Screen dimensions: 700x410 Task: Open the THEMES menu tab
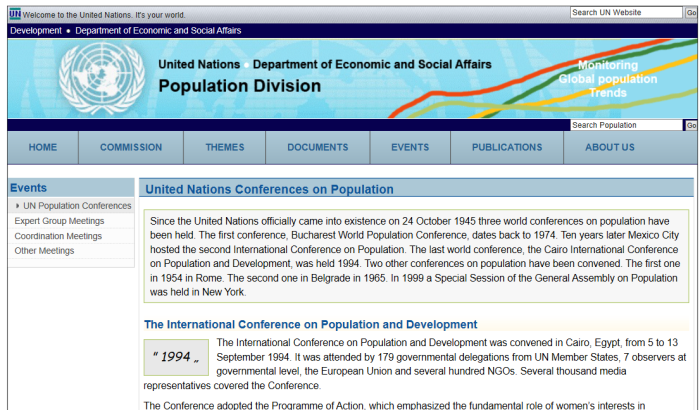click(225, 147)
